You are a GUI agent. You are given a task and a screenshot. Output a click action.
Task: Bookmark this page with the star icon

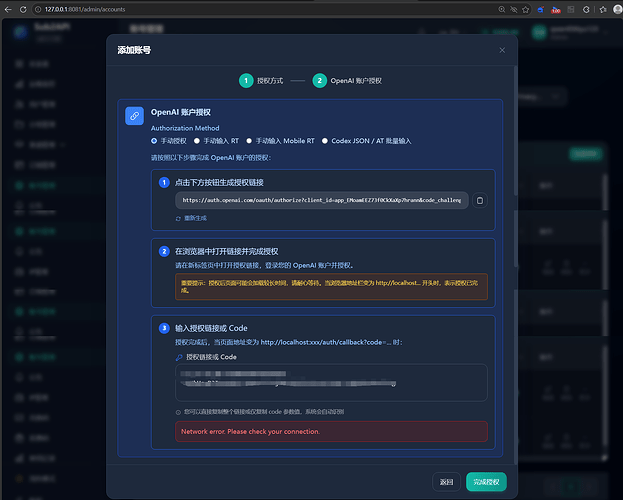pos(526,9)
